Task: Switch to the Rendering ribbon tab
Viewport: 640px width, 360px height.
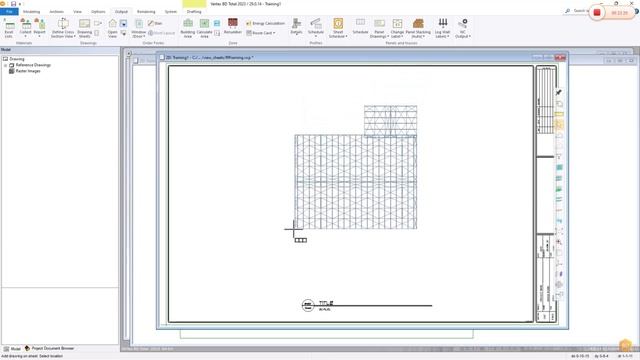Action: pyautogui.click(x=146, y=11)
